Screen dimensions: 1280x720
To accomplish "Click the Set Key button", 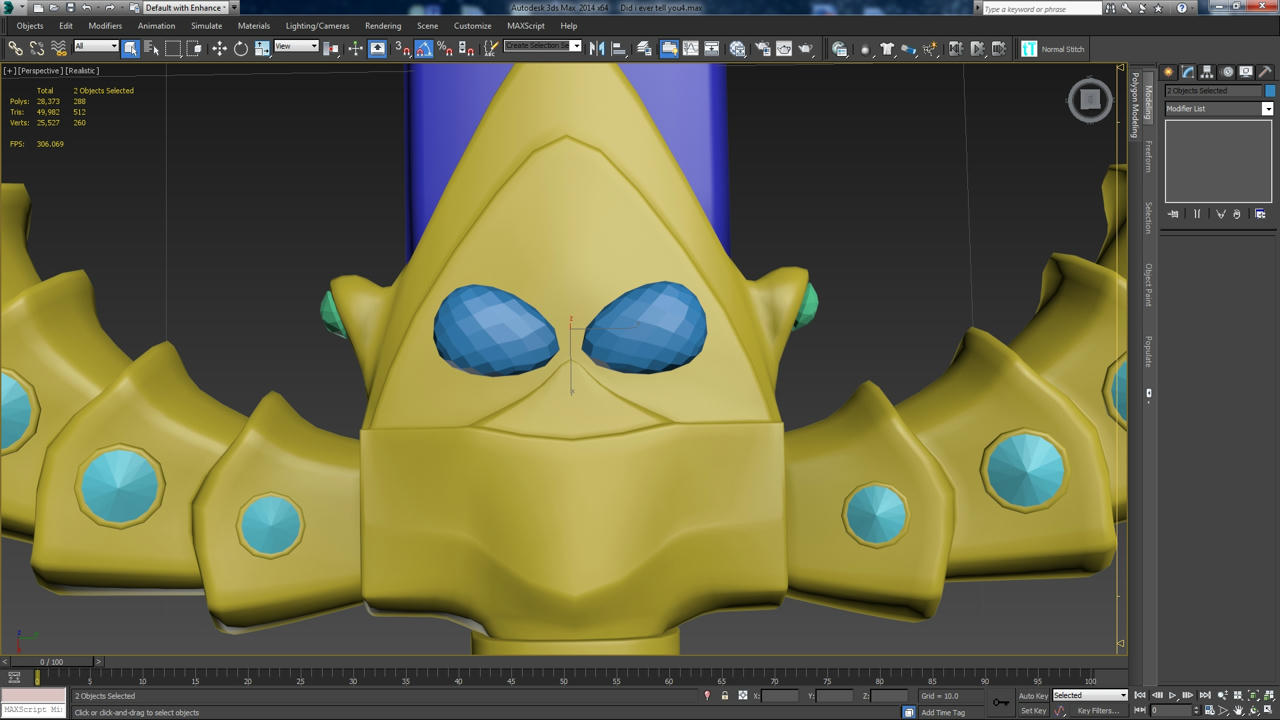I will click(x=1033, y=711).
